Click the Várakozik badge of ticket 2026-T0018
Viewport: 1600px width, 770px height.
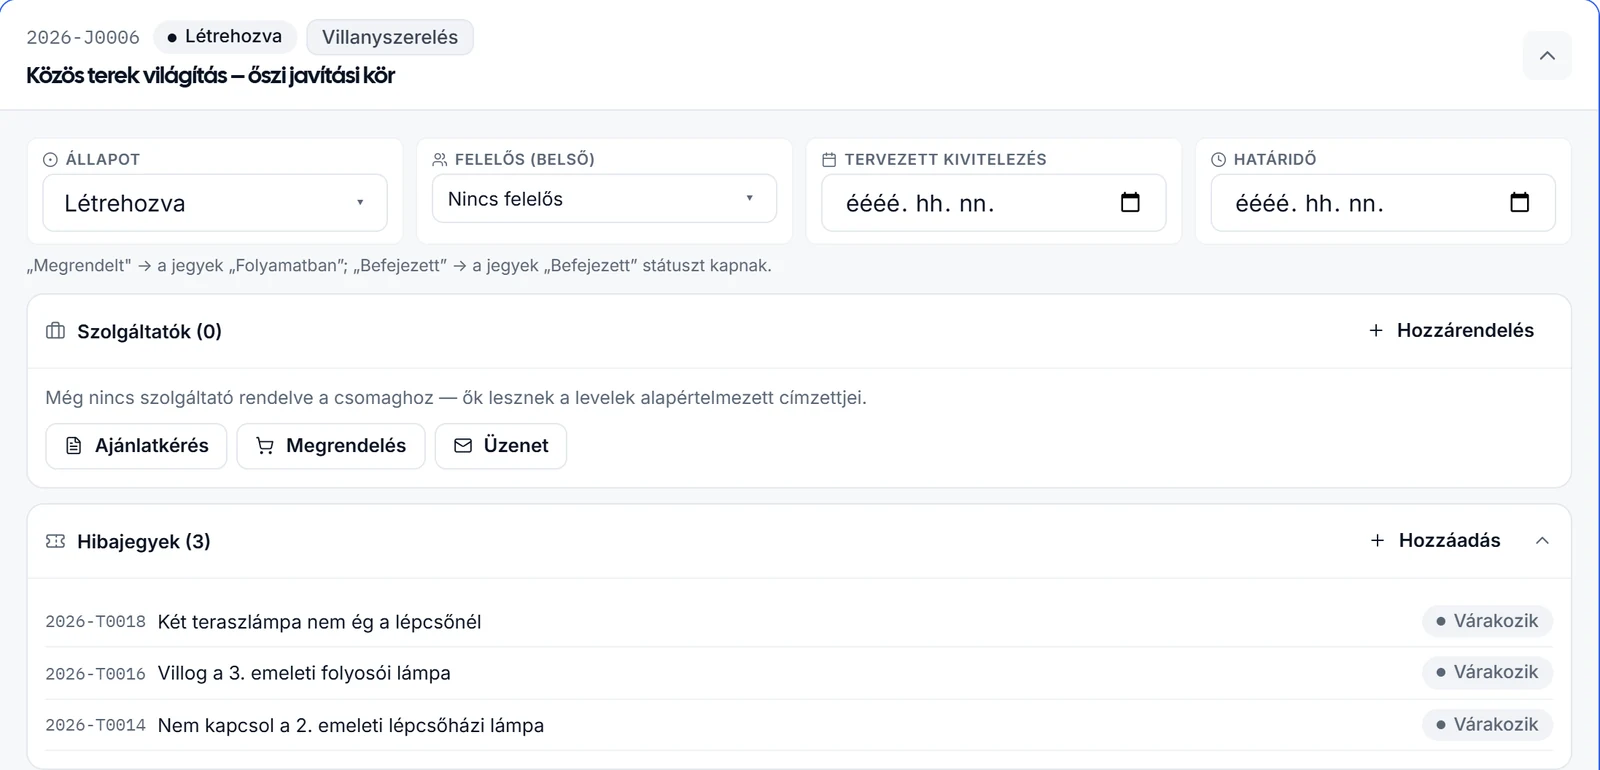click(x=1487, y=621)
